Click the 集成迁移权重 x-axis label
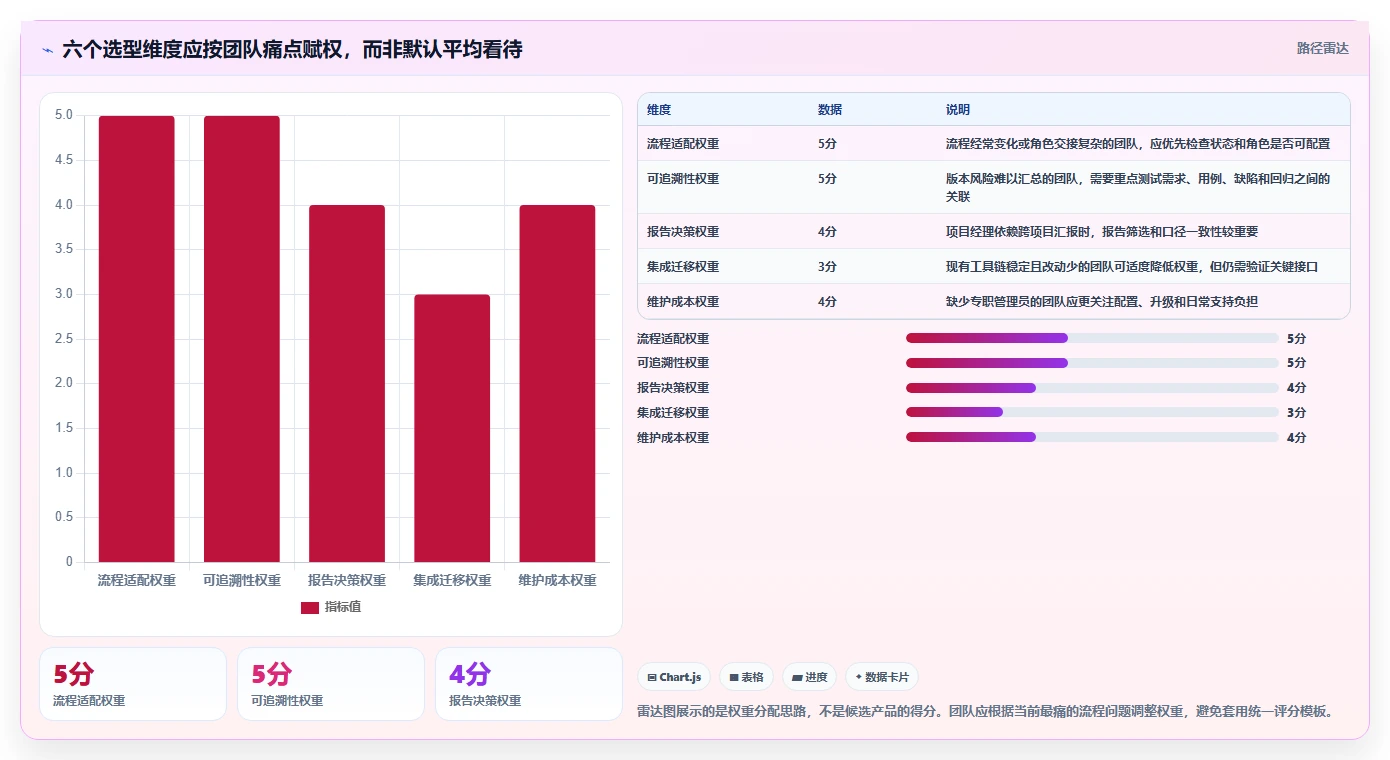This screenshot has height=760, width=1390. pos(452,580)
